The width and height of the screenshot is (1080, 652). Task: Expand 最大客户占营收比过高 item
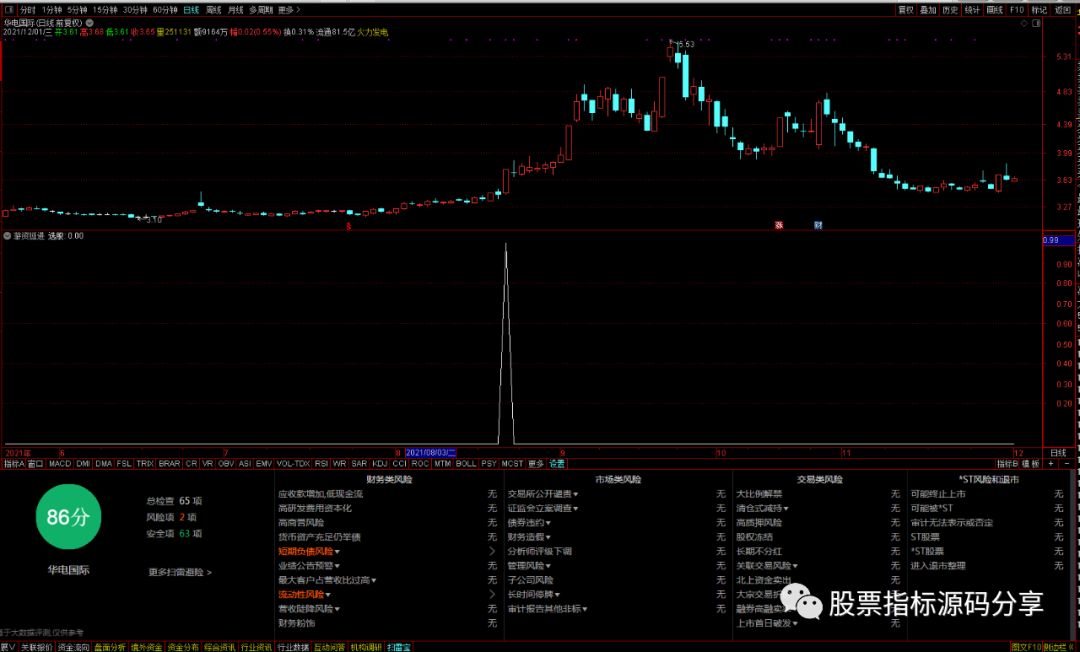327,580
